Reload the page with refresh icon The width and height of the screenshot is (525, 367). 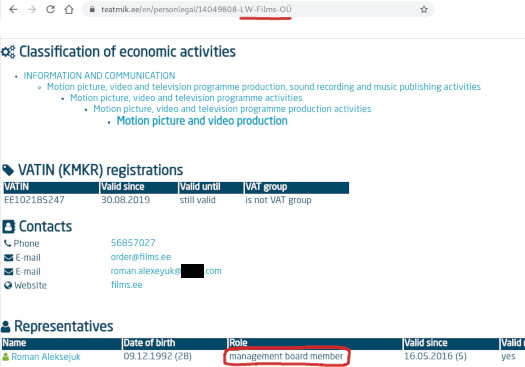[x=50, y=9]
